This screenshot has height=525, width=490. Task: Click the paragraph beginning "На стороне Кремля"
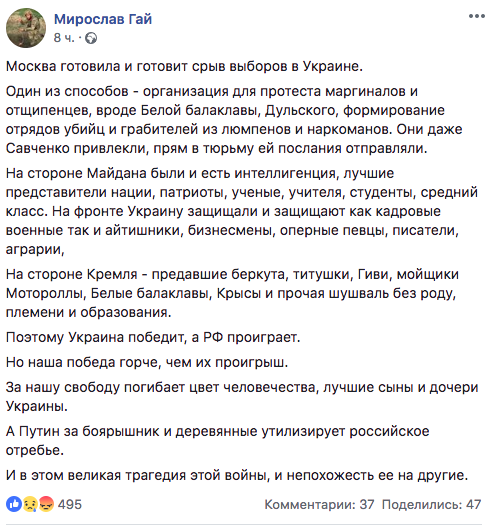tap(232, 293)
